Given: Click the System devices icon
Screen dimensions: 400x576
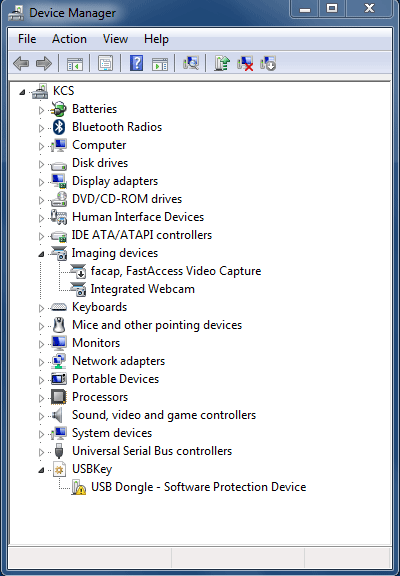Looking at the screenshot, I should (x=59, y=433).
